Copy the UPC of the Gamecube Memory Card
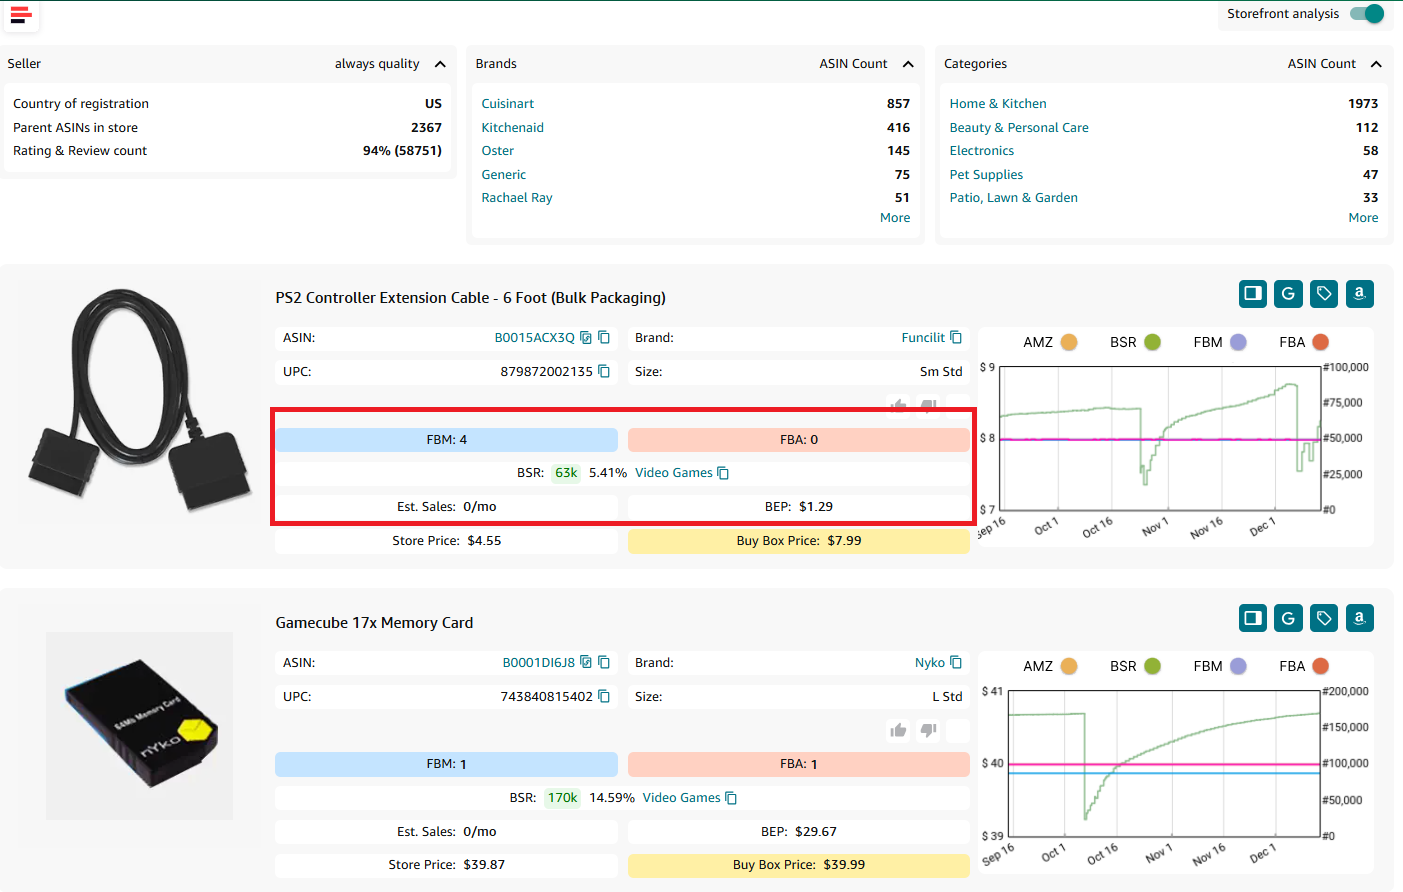Image resolution: width=1403 pixels, height=892 pixels. (x=605, y=695)
